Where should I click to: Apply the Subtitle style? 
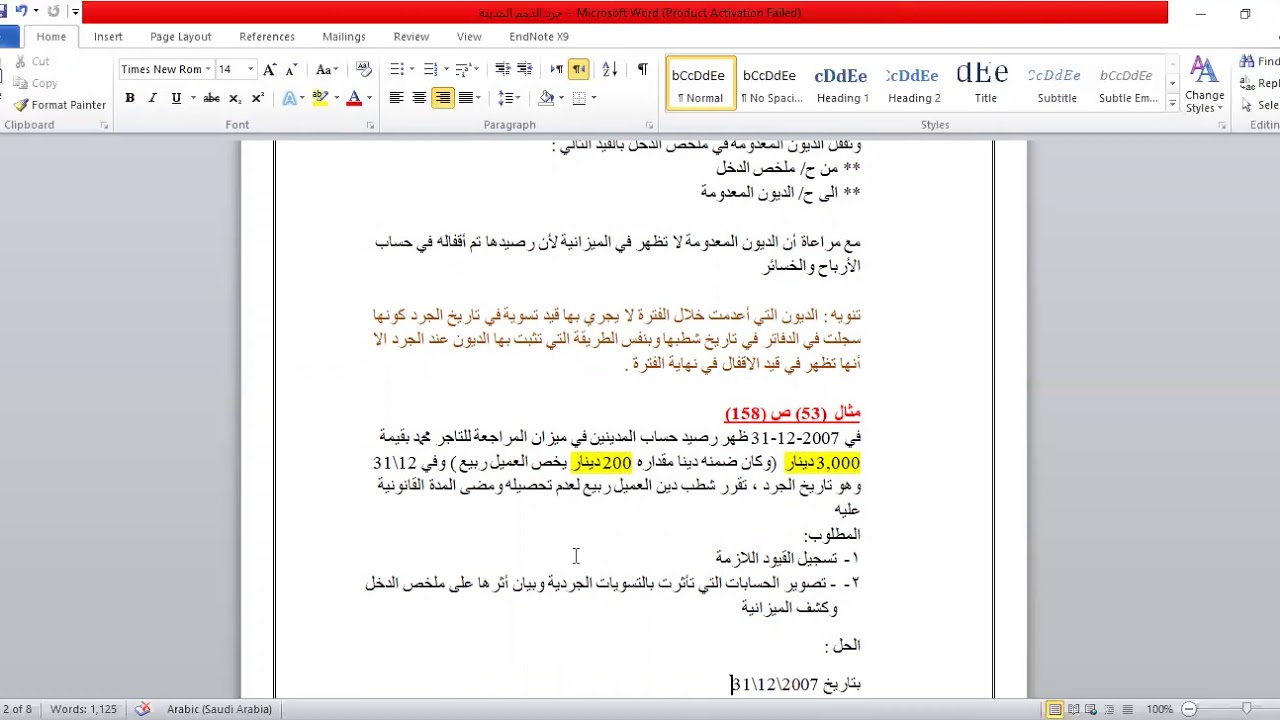tap(1057, 84)
